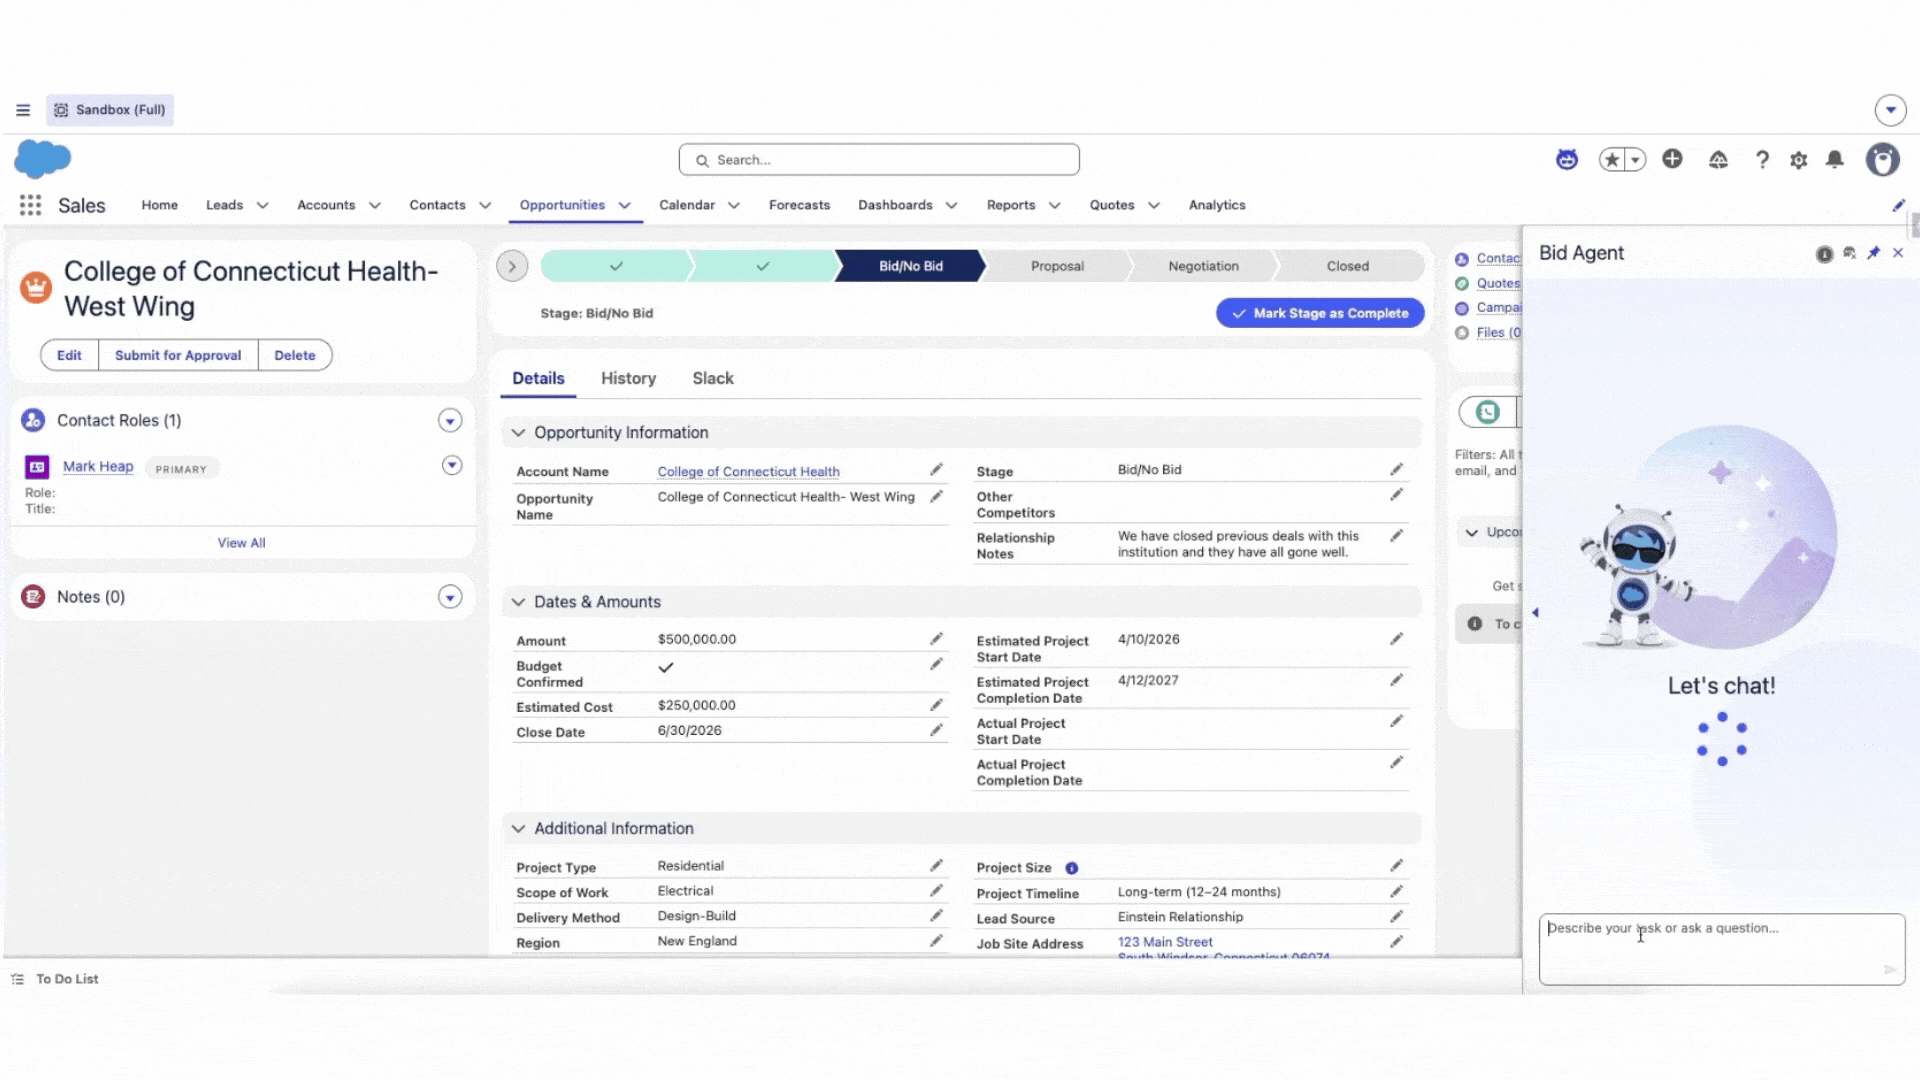Click the pencil icon at nav bar end
The image size is (1920, 1080).
[1898, 205]
